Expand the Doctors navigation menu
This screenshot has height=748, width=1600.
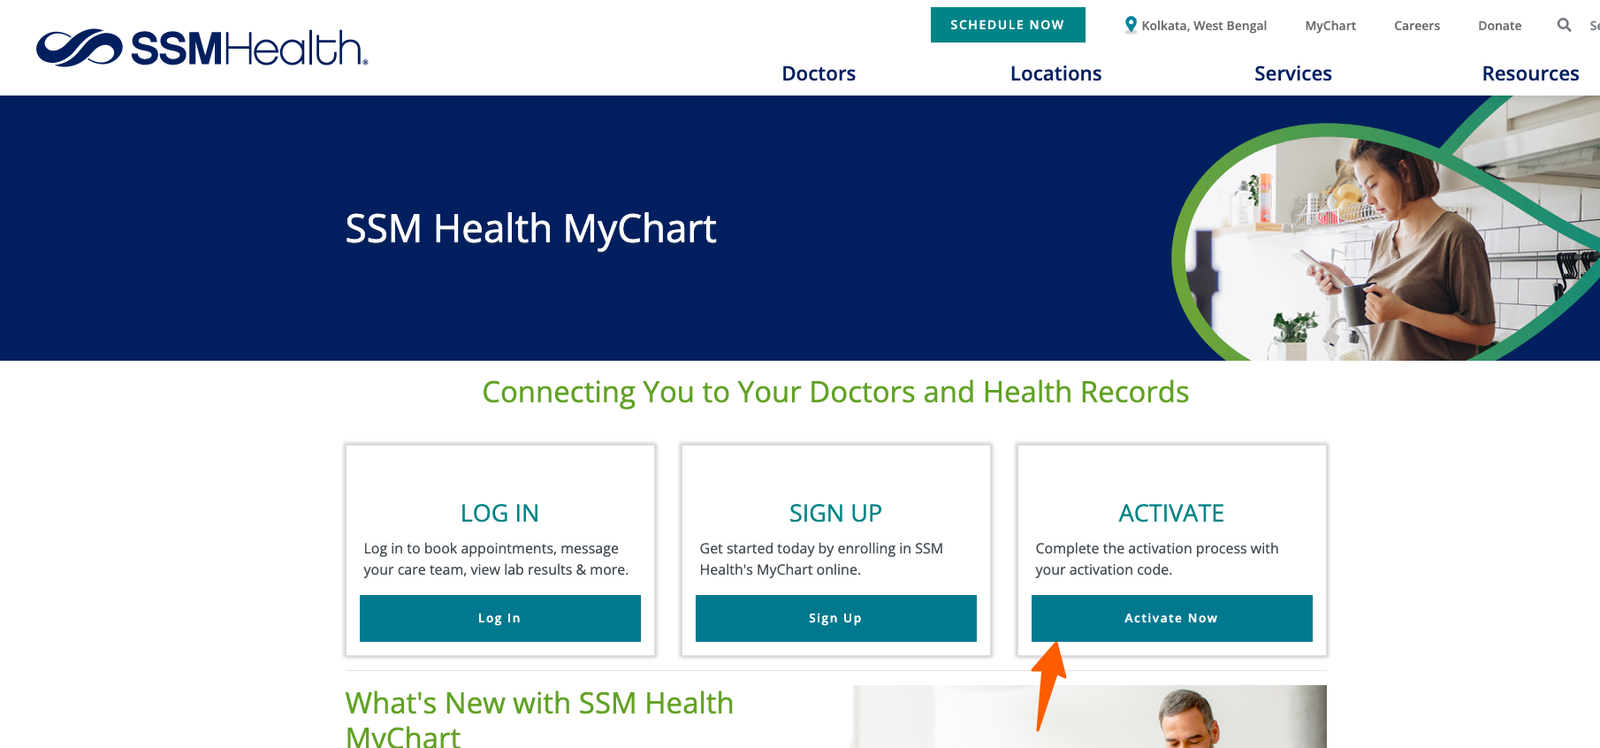click(818, 73)
